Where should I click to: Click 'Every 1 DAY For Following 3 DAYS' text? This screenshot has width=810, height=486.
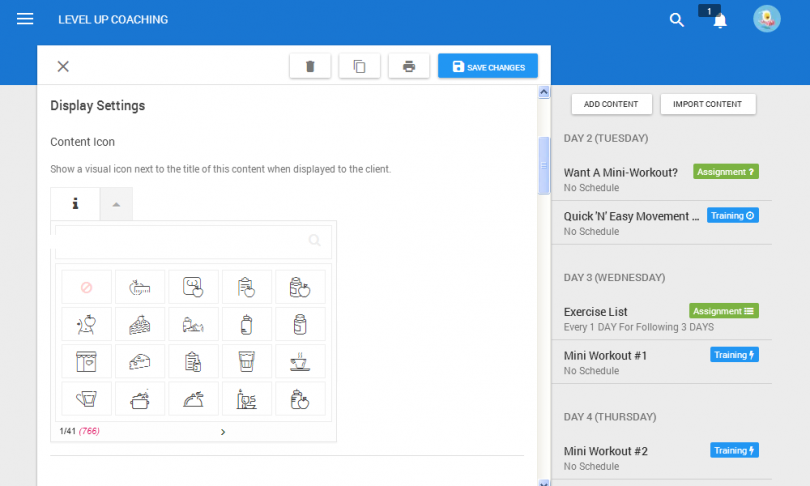click(638, 327)
